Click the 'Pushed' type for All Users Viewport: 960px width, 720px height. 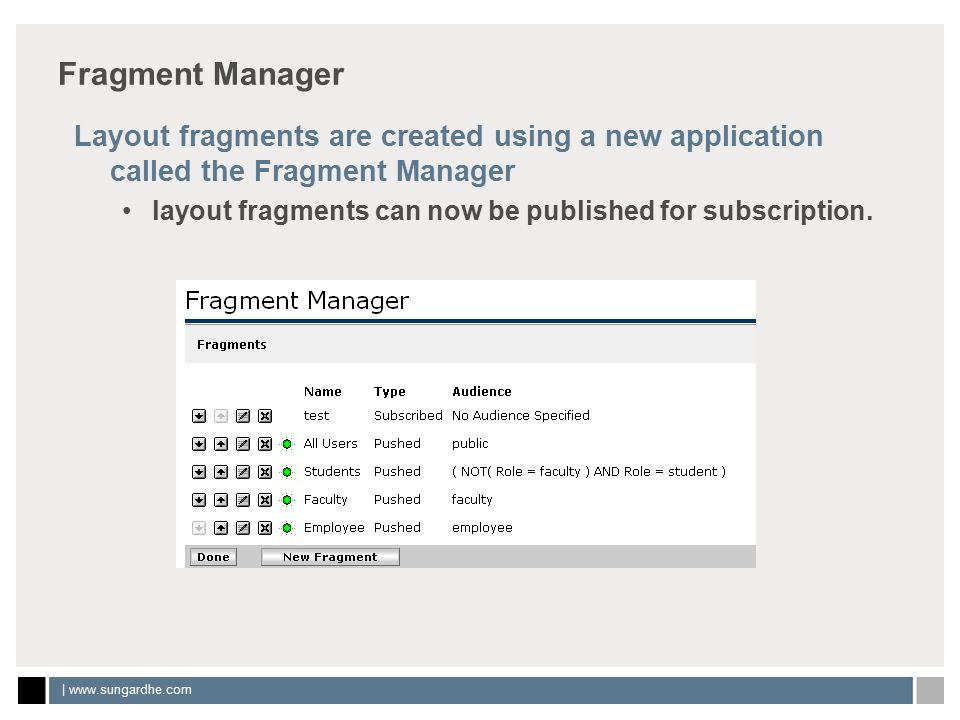[397, 443]
